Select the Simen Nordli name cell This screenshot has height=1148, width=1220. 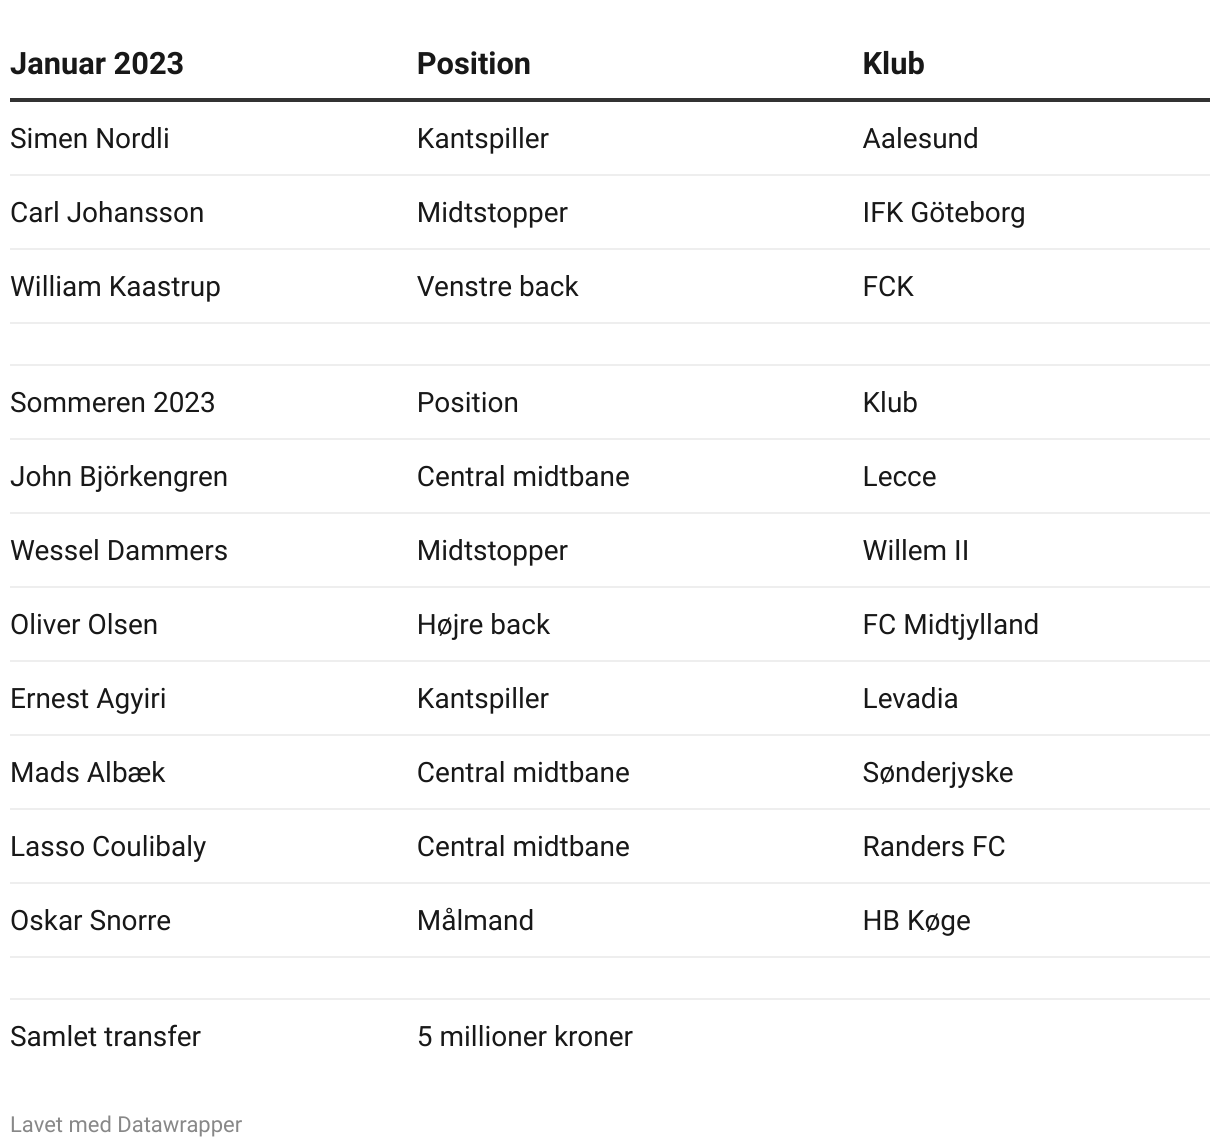coord(90,138)
